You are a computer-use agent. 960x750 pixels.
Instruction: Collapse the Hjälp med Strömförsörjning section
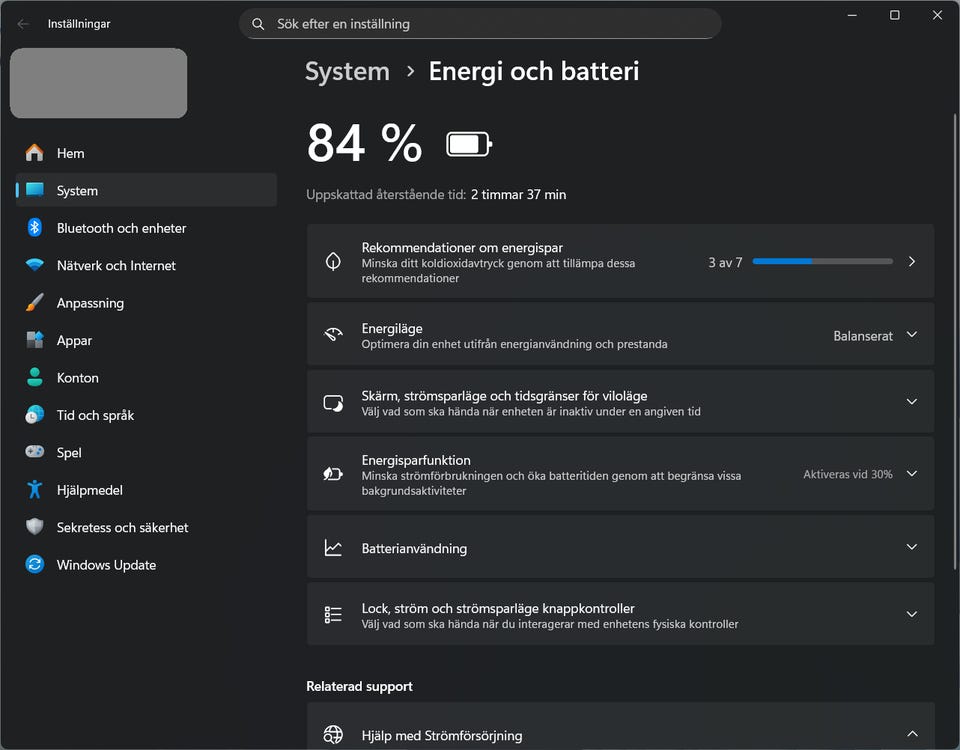pyautogui.click(x=912, y=733)
